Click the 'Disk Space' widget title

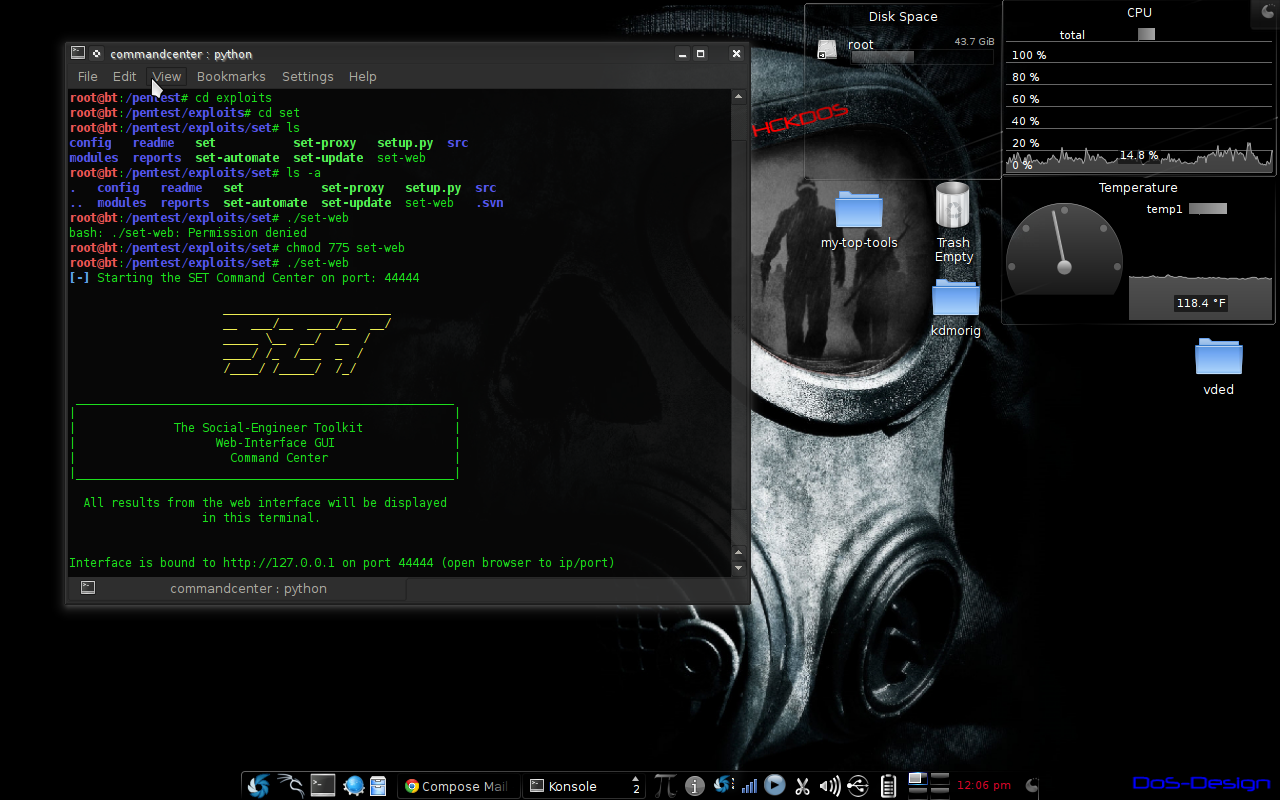pyautogui.click(x=903, y=17)
